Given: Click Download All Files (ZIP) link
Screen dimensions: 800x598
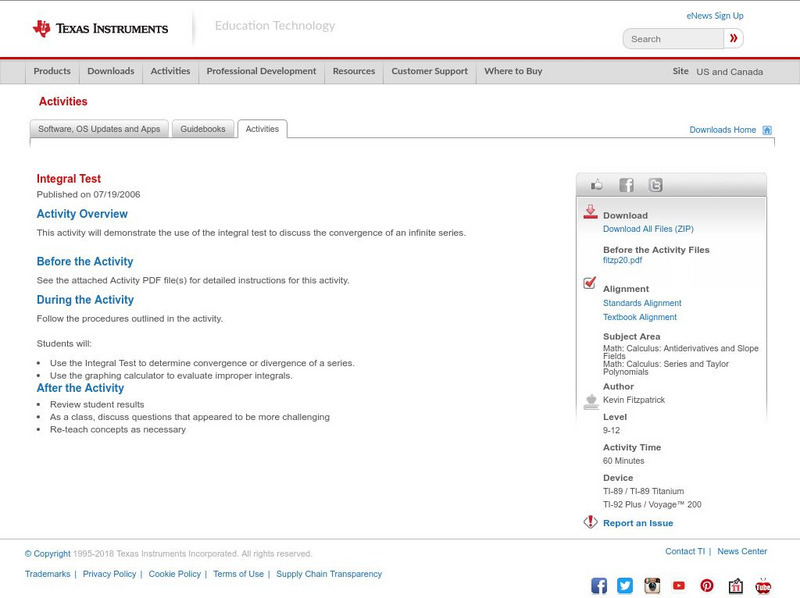Looking at the screenshot, I should (x=648, y=229).
